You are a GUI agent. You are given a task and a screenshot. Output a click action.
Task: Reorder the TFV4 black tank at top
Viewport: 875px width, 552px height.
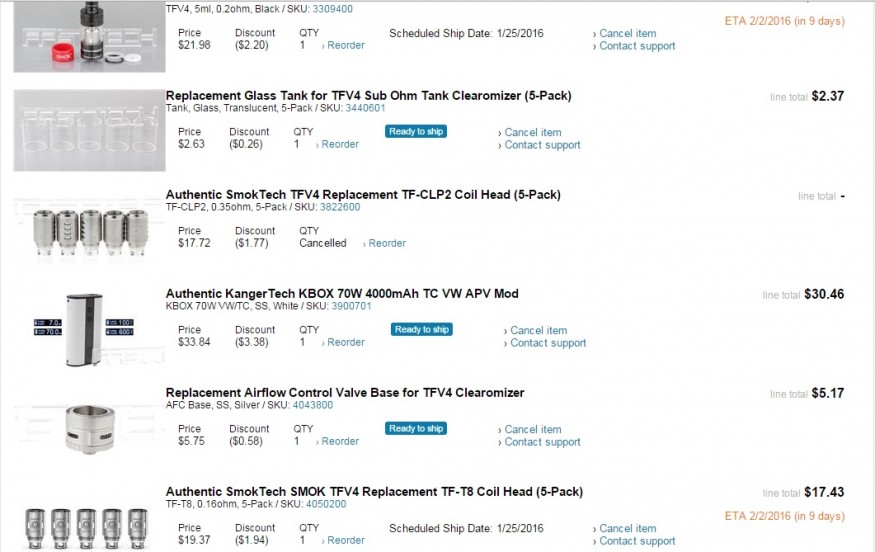(x=345, y=45)
